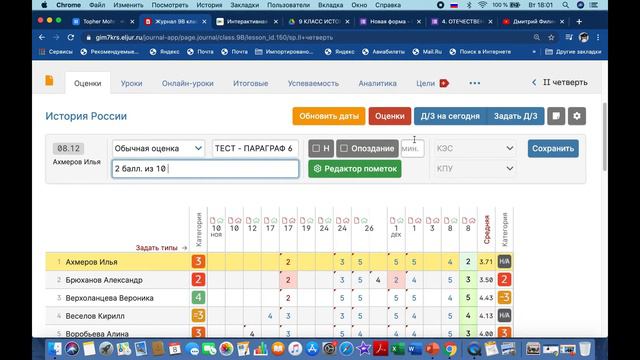640x360 pixels.
Task: Click the red Оценки button
Action: pos(390,116)
